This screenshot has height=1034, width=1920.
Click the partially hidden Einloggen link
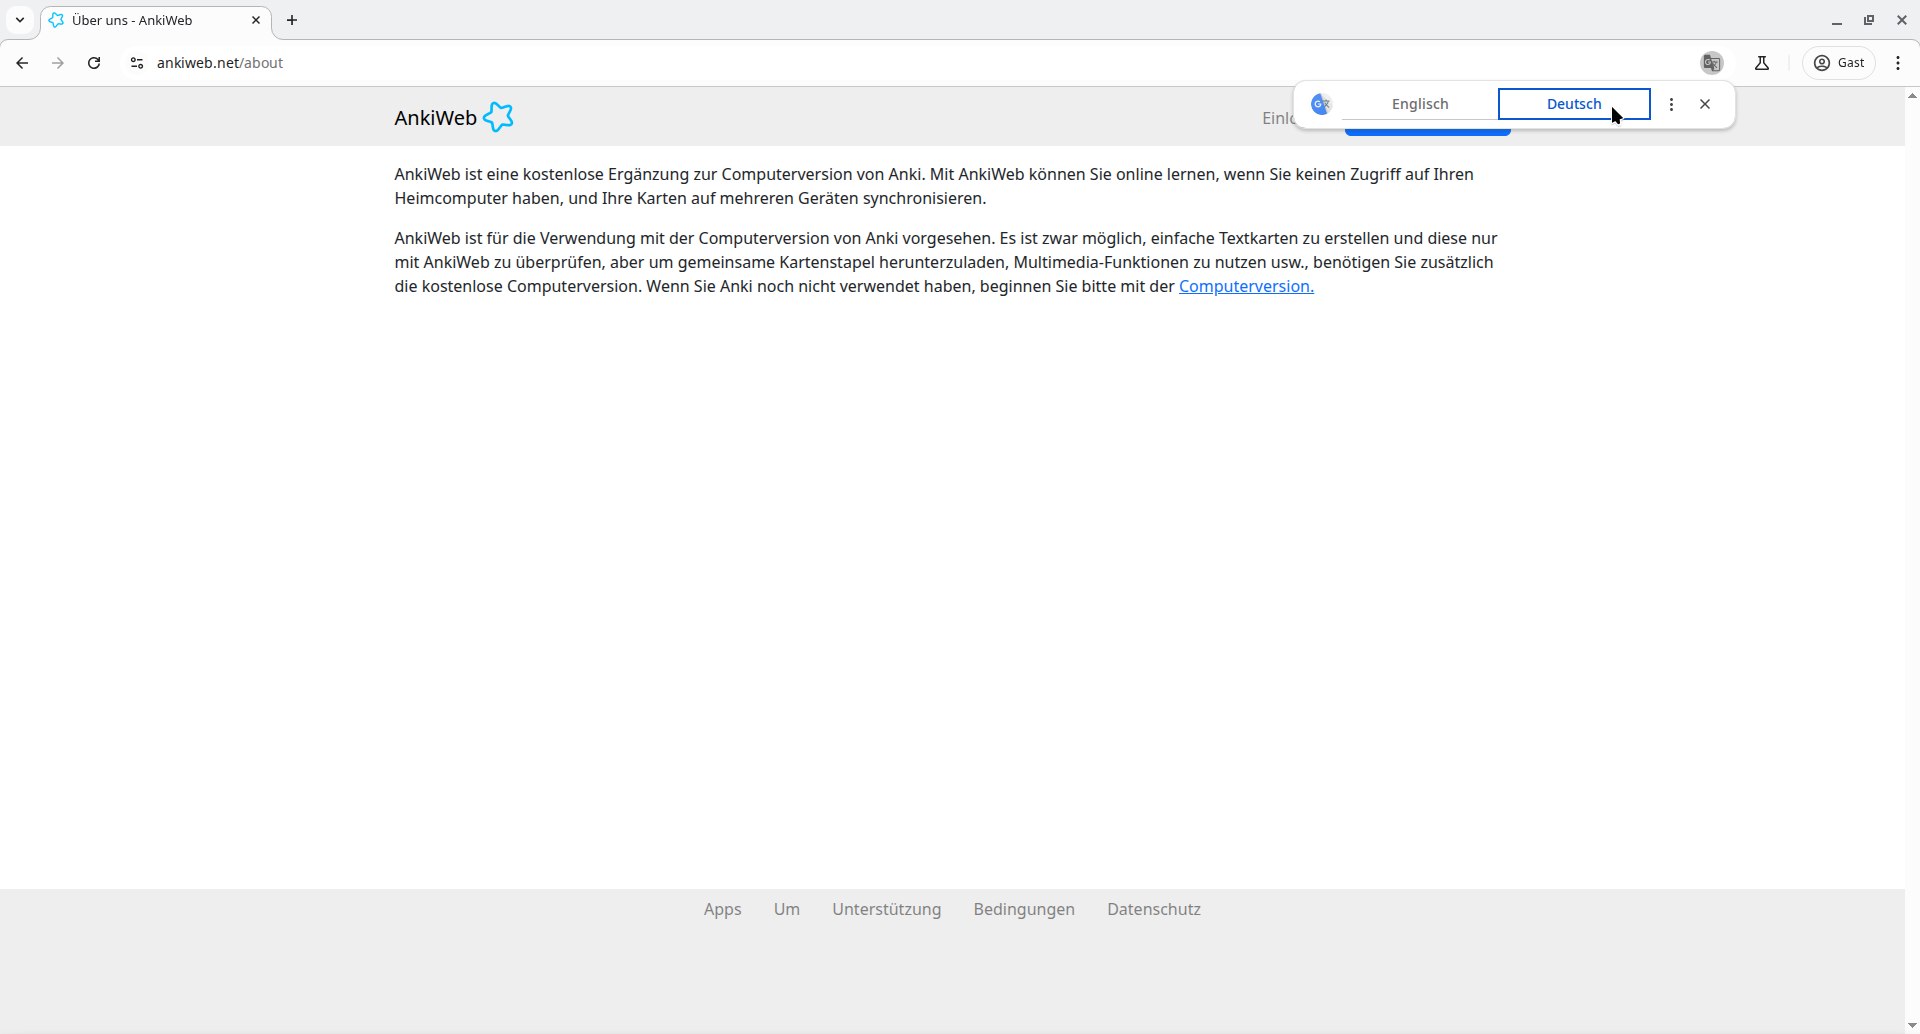pos(1278,118)
